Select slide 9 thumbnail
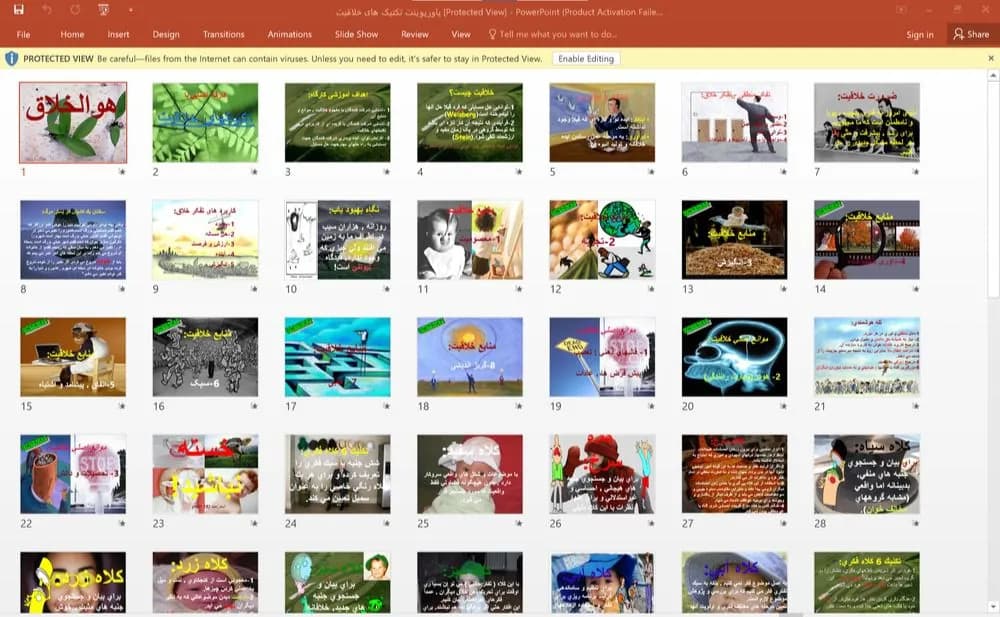Viewport: 1000px width, 617px height. 205,240
